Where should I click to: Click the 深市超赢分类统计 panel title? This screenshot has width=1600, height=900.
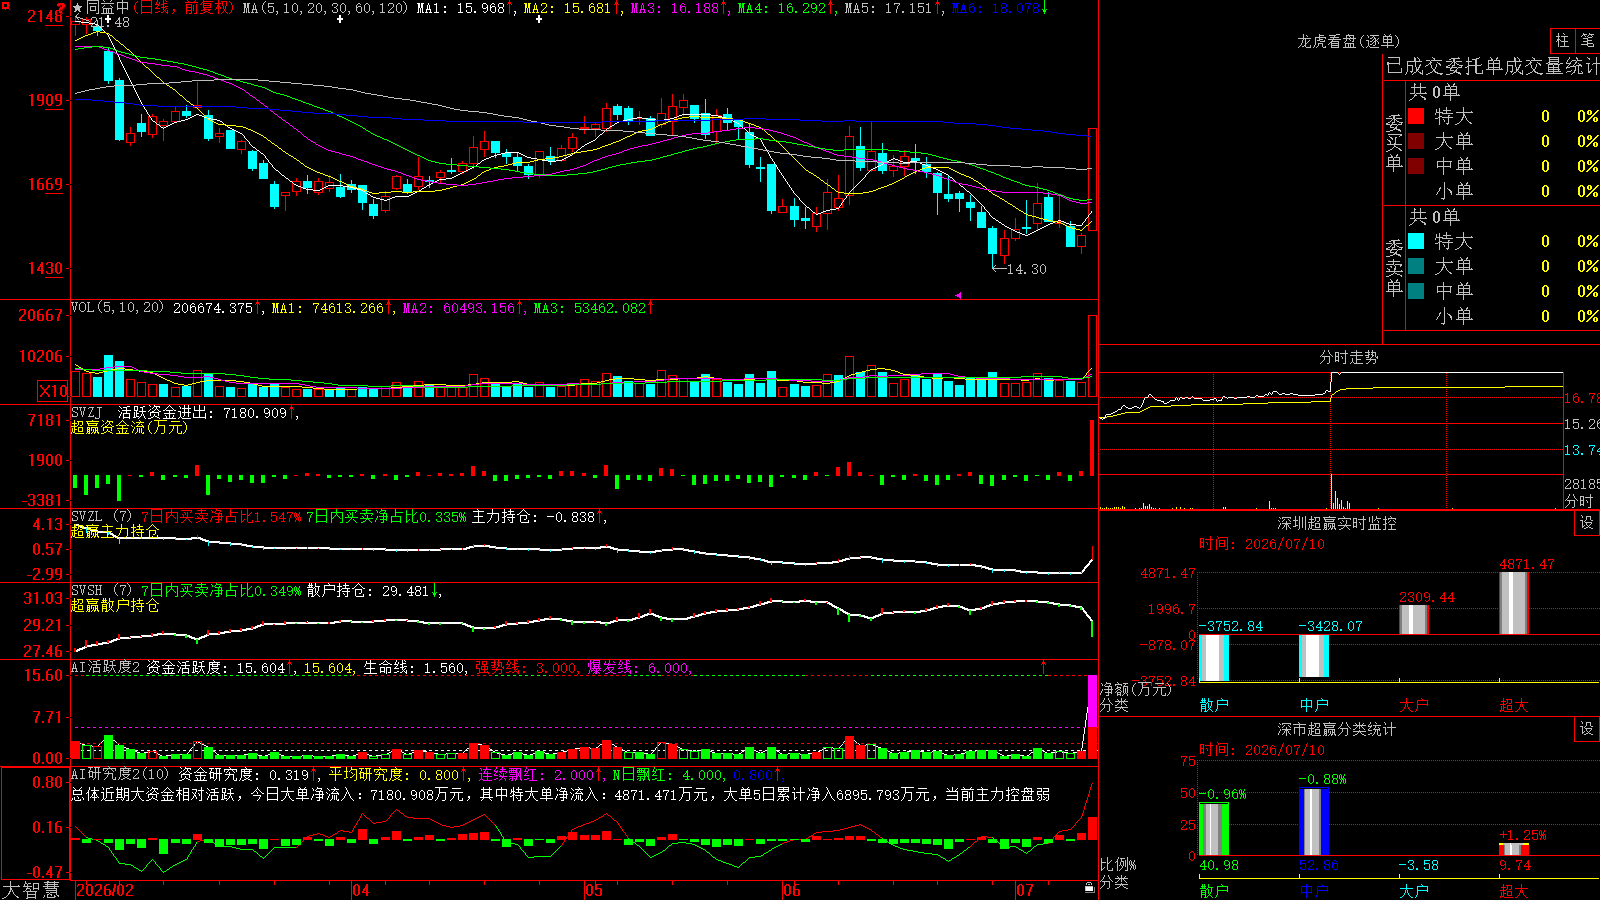tap(1337, 729)
